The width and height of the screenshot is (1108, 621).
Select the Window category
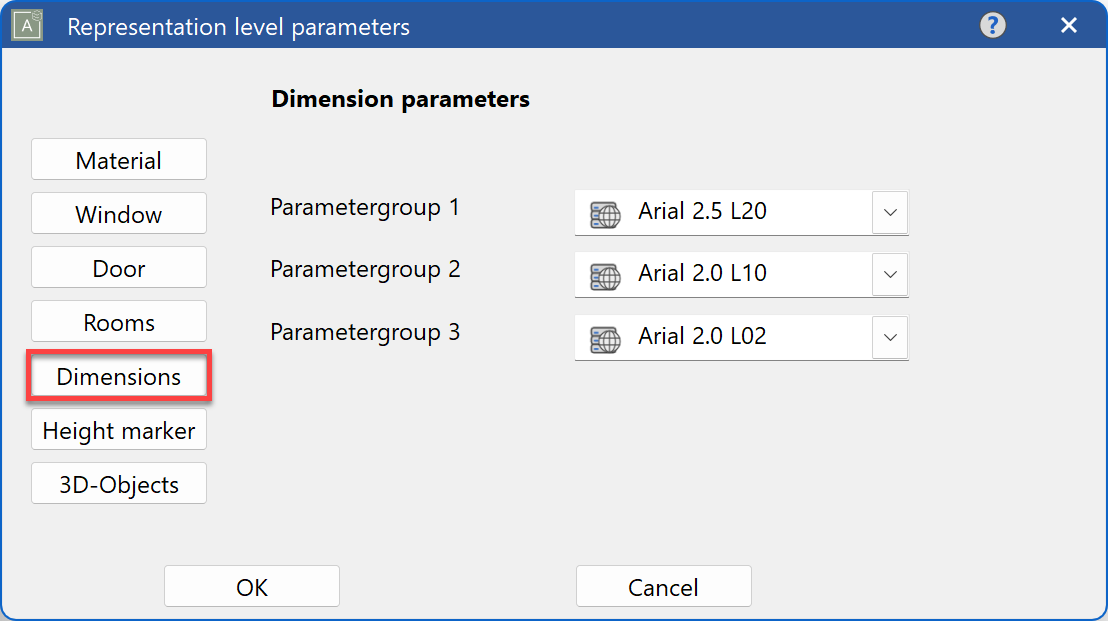(118, 213)
